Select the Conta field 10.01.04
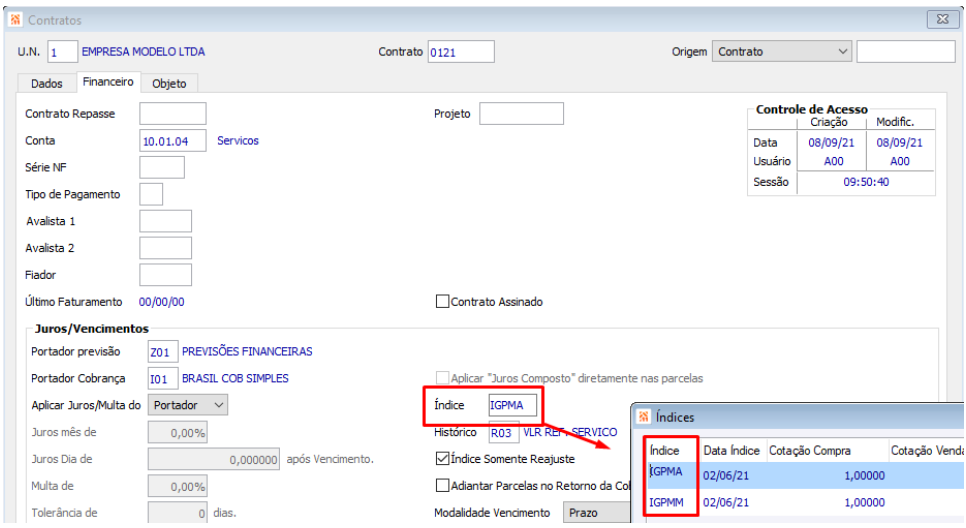The width and height of the screenshot is (966, 528). tap(172, 140)
